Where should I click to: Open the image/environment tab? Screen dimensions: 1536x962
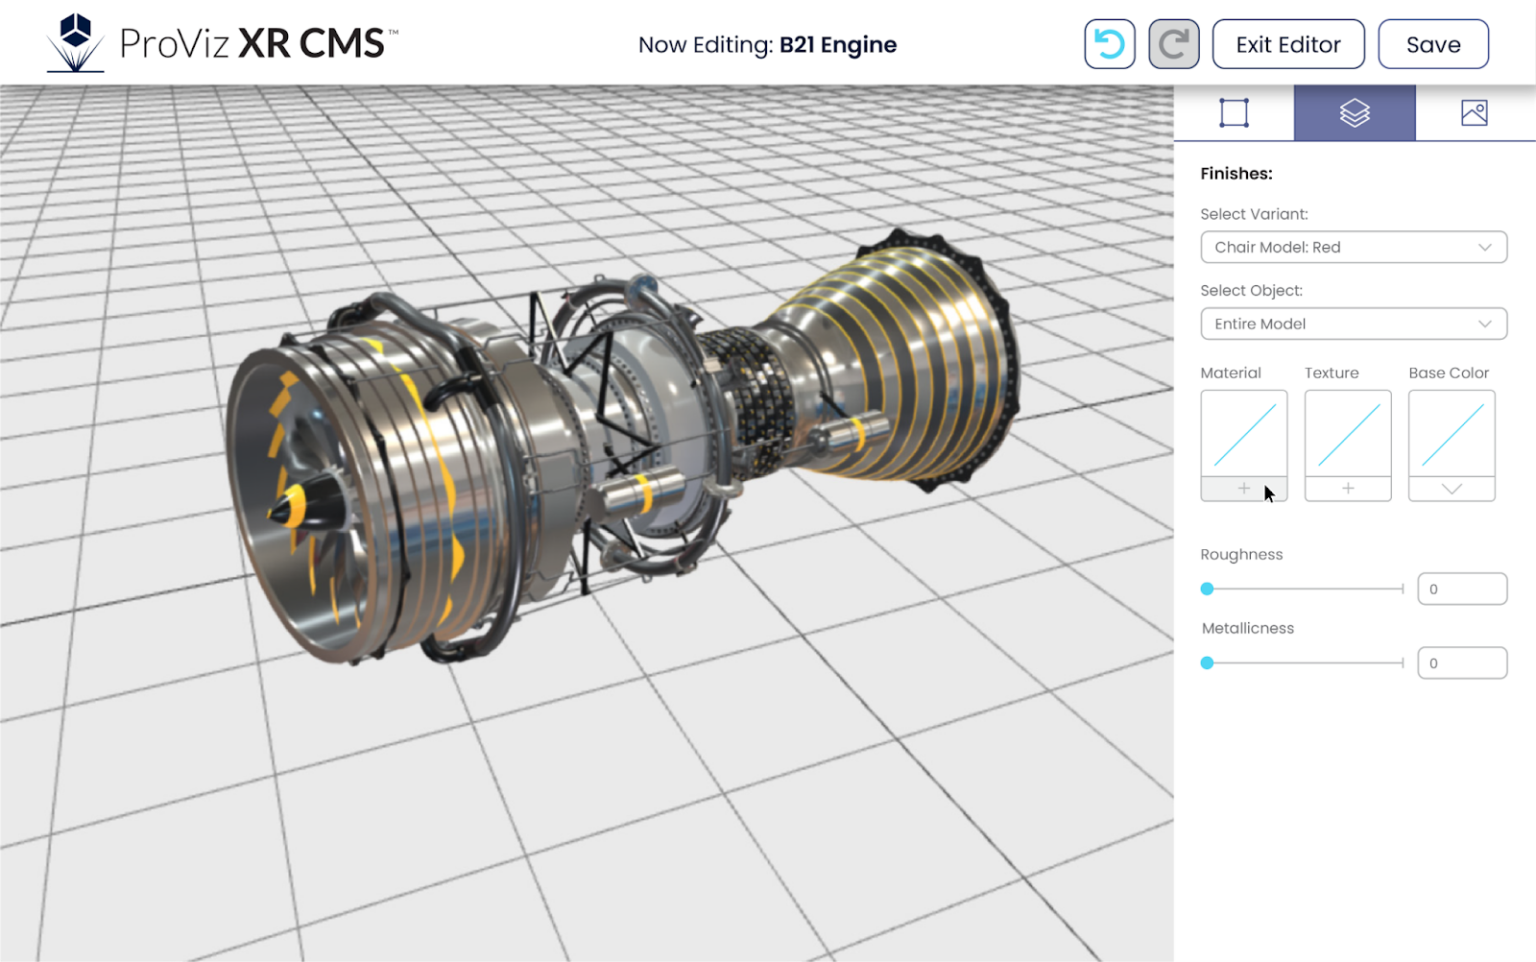click(1474, 112)
